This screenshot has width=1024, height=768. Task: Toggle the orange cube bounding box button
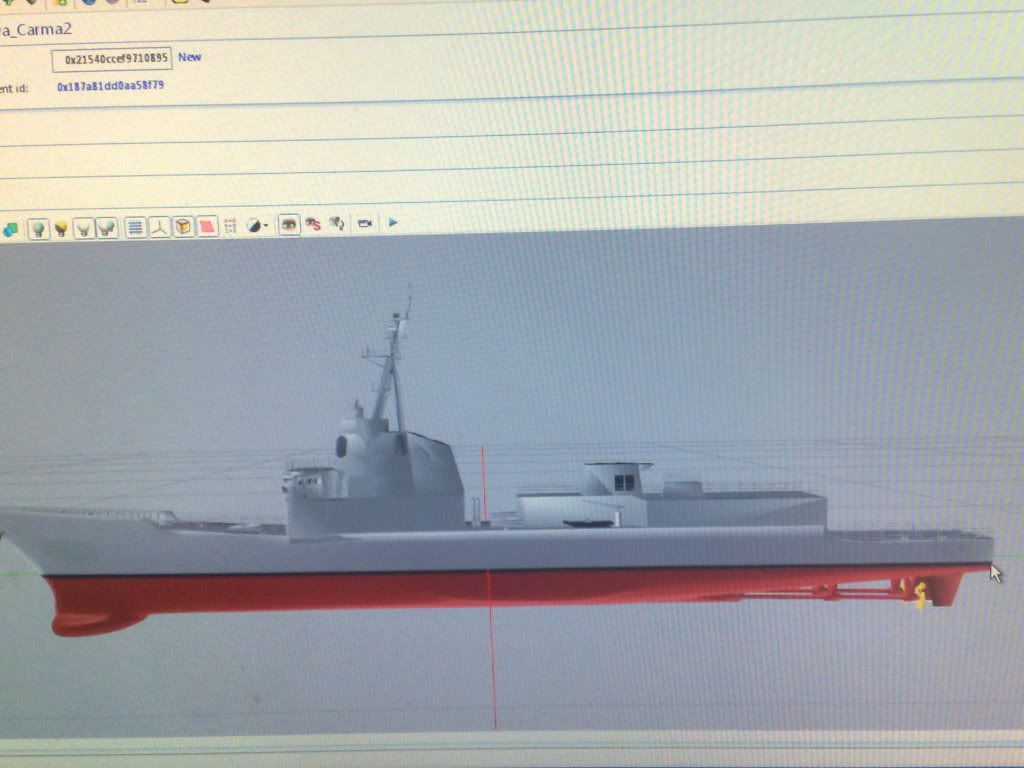click(184, 226)
